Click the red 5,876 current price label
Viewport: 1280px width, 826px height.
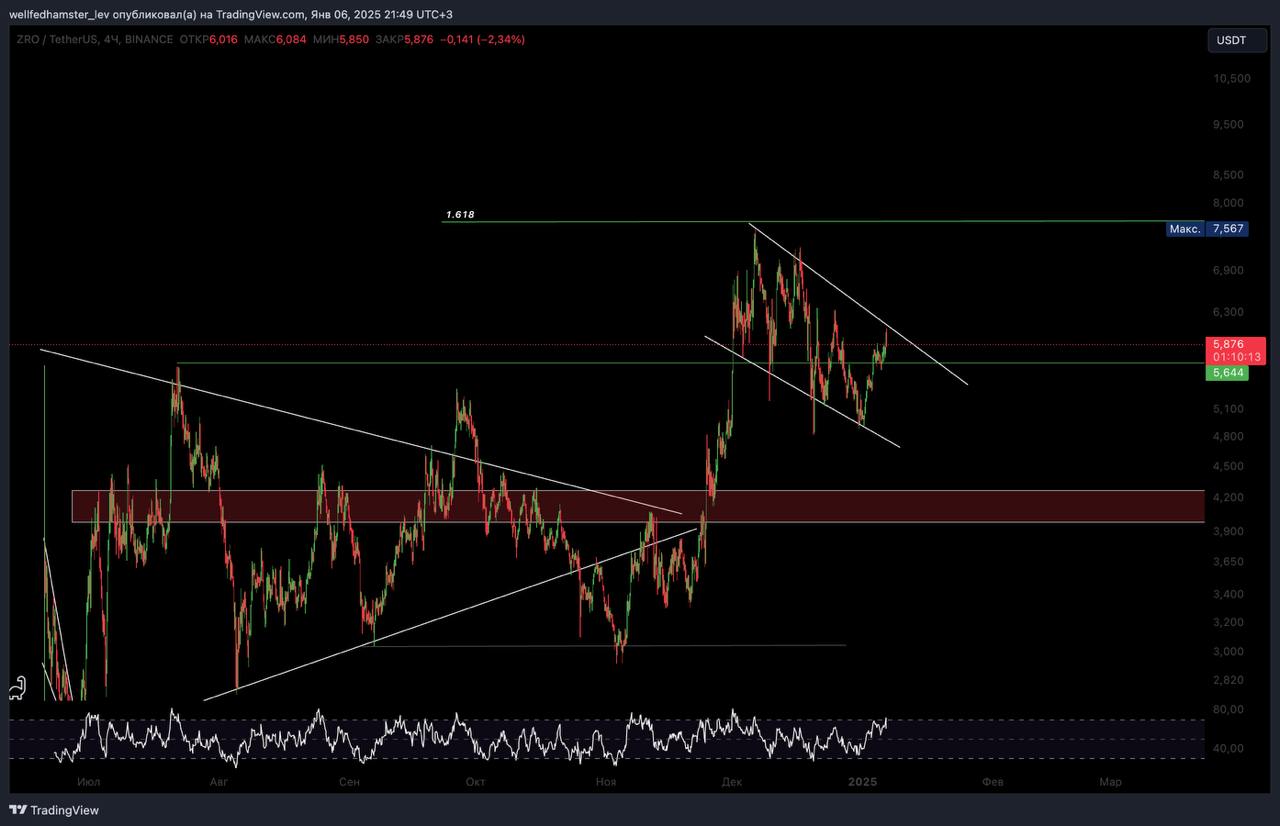[1228, 343]
